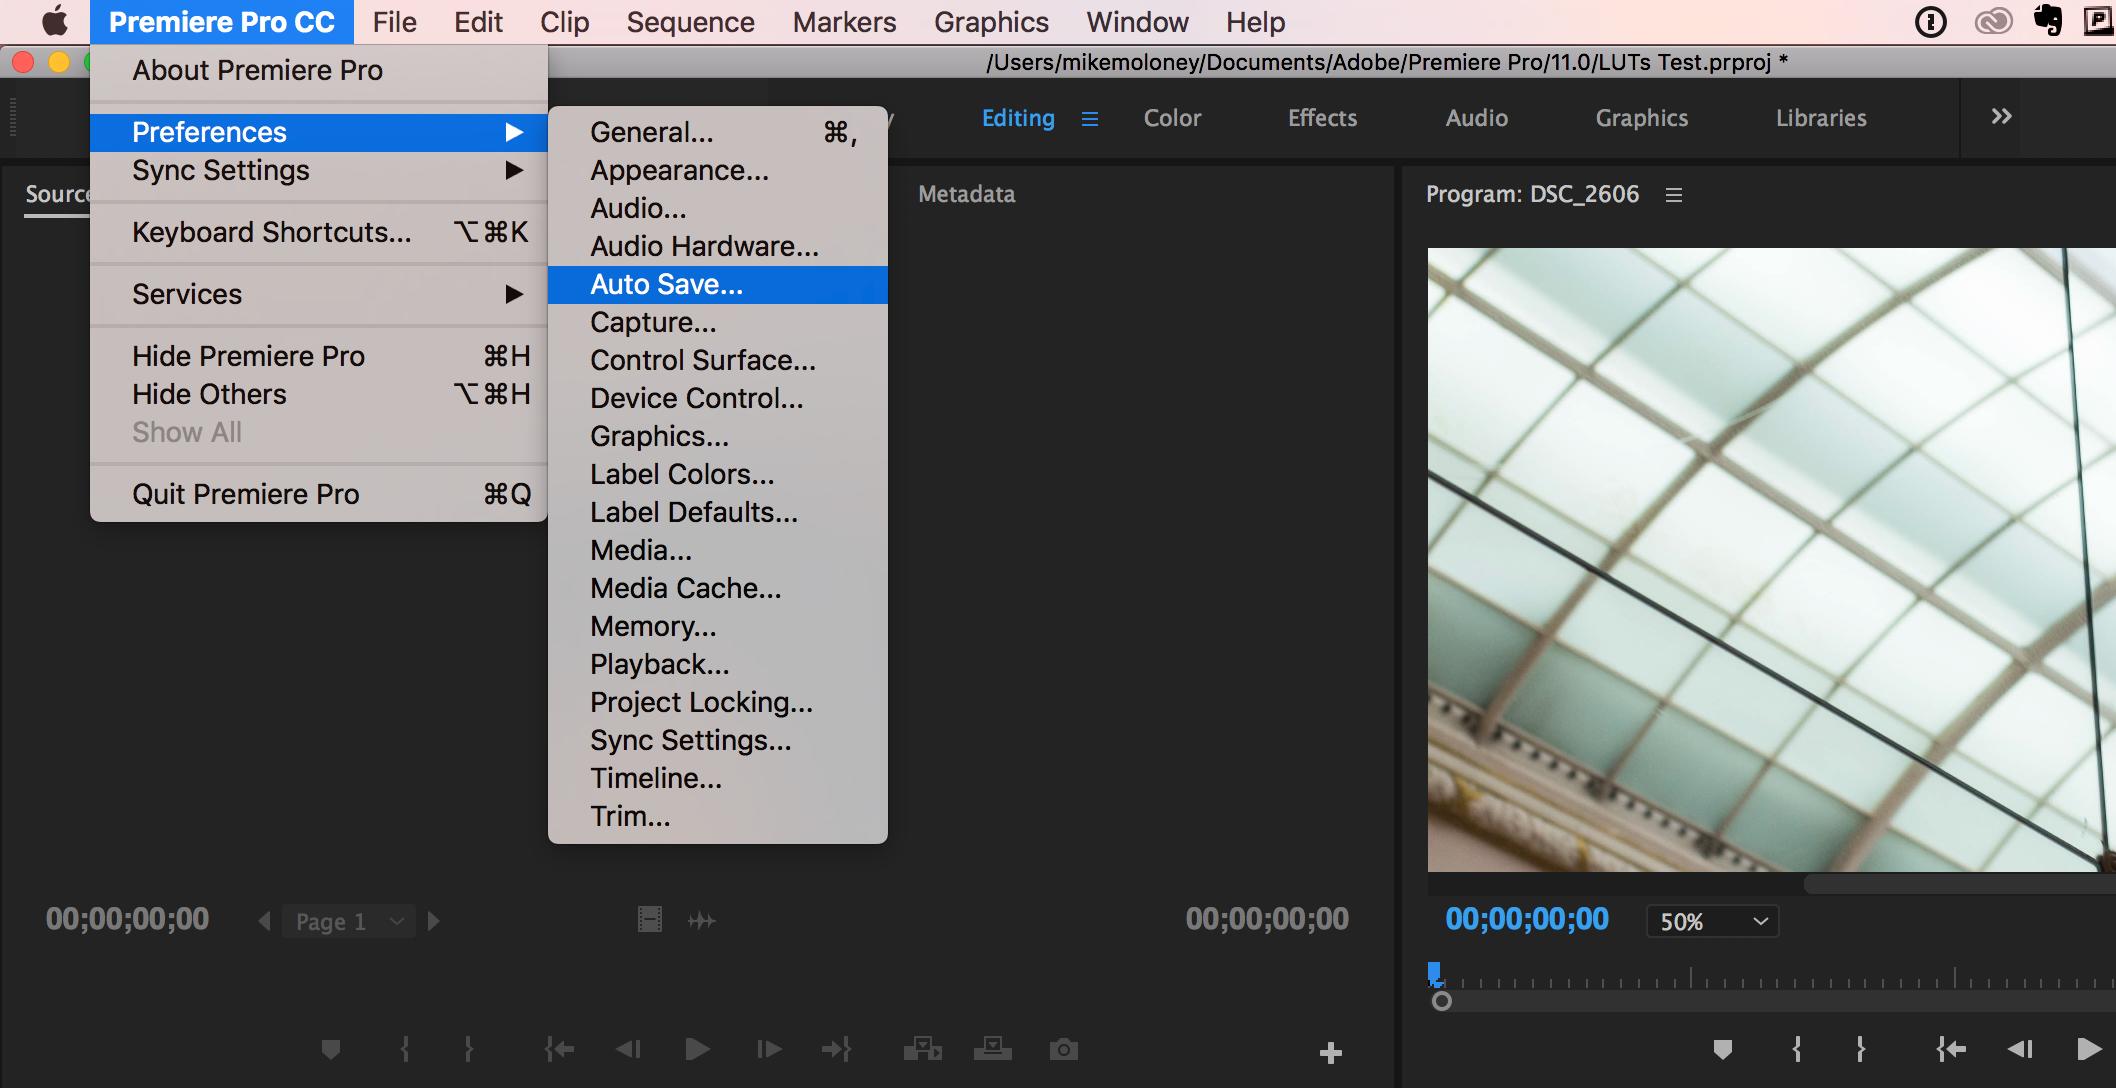Open Source monitor button editor plus
The image size is (2116, 1088).
tap(1330, 1052)
